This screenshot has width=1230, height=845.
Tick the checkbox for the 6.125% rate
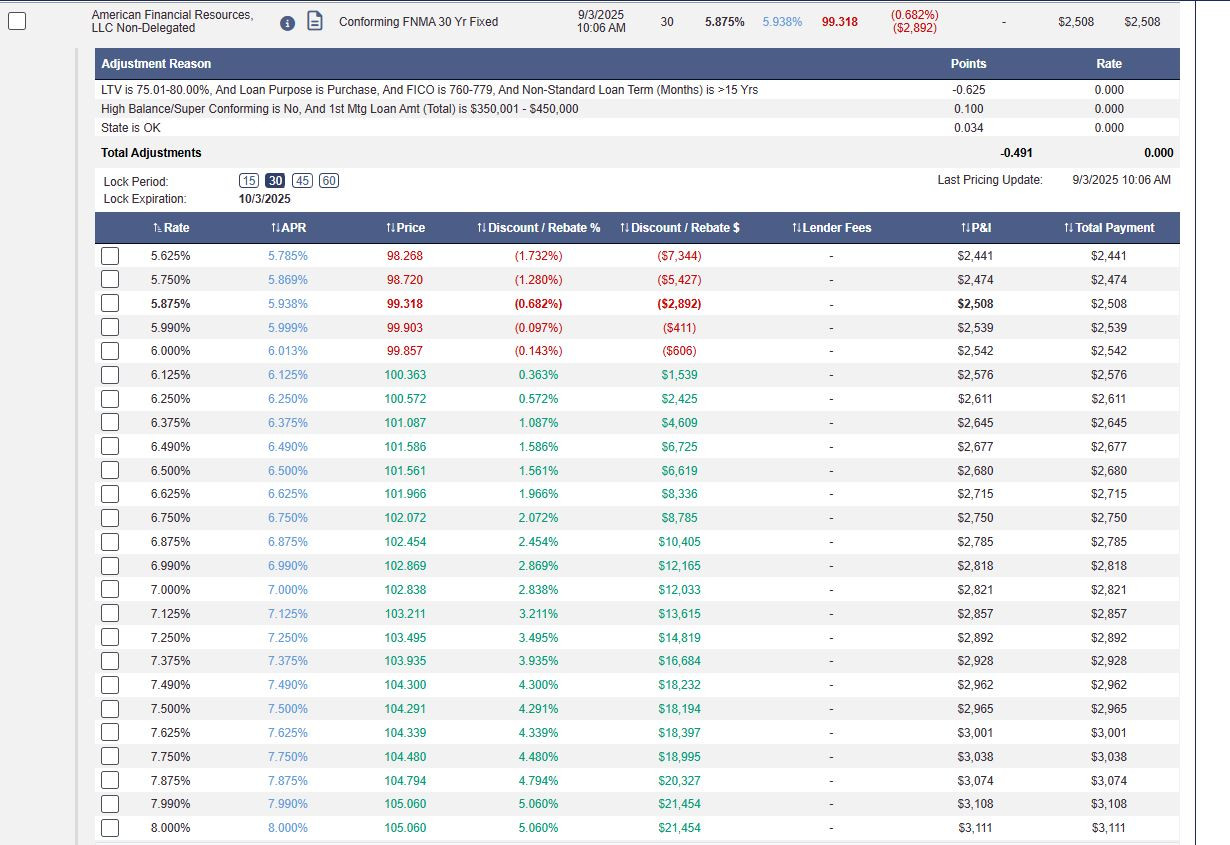point(110,375)
